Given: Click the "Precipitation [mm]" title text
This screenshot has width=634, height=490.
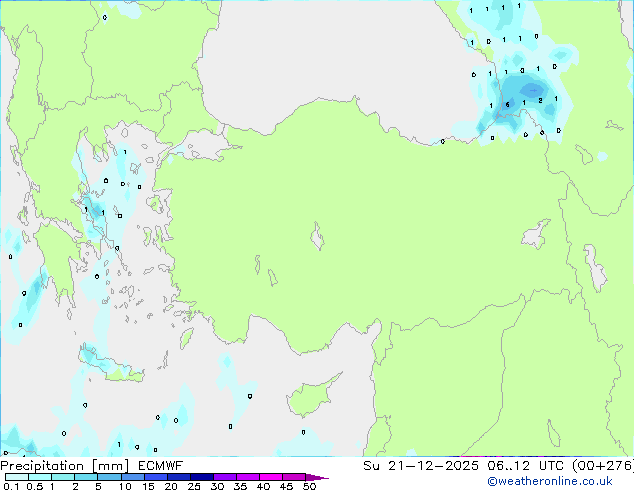Looking at the screenshot, I should (65, 466).
